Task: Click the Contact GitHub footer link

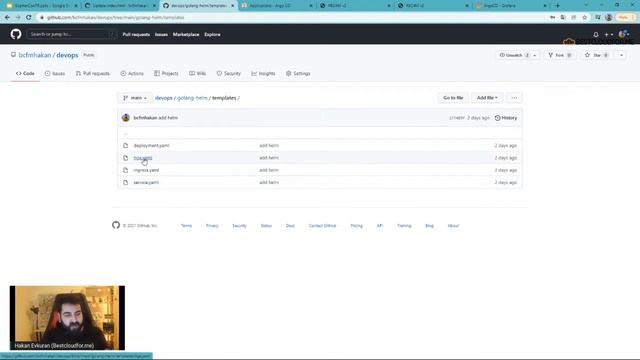Action: (x=322, y=226)
